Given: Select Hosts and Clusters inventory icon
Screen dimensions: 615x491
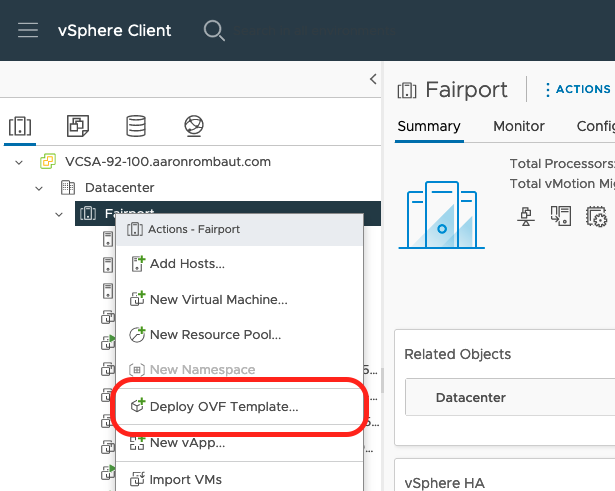Looking at the screenshot, I should coord(20,126).
